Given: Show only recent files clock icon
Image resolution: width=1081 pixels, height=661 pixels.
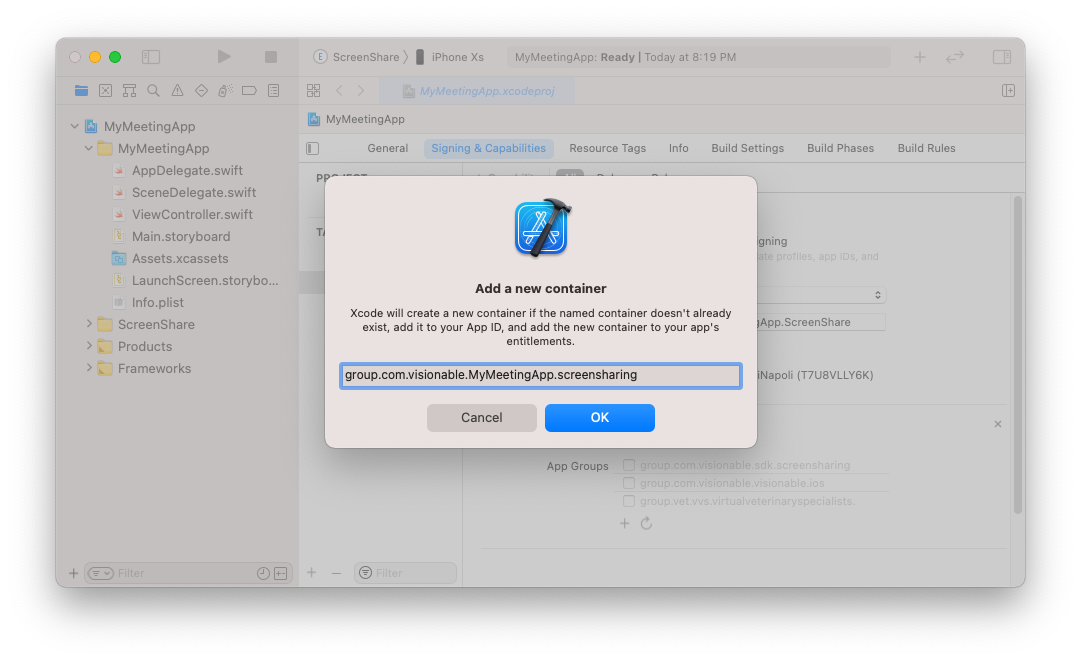Looking at the screenshot, I should pos(263,573).
